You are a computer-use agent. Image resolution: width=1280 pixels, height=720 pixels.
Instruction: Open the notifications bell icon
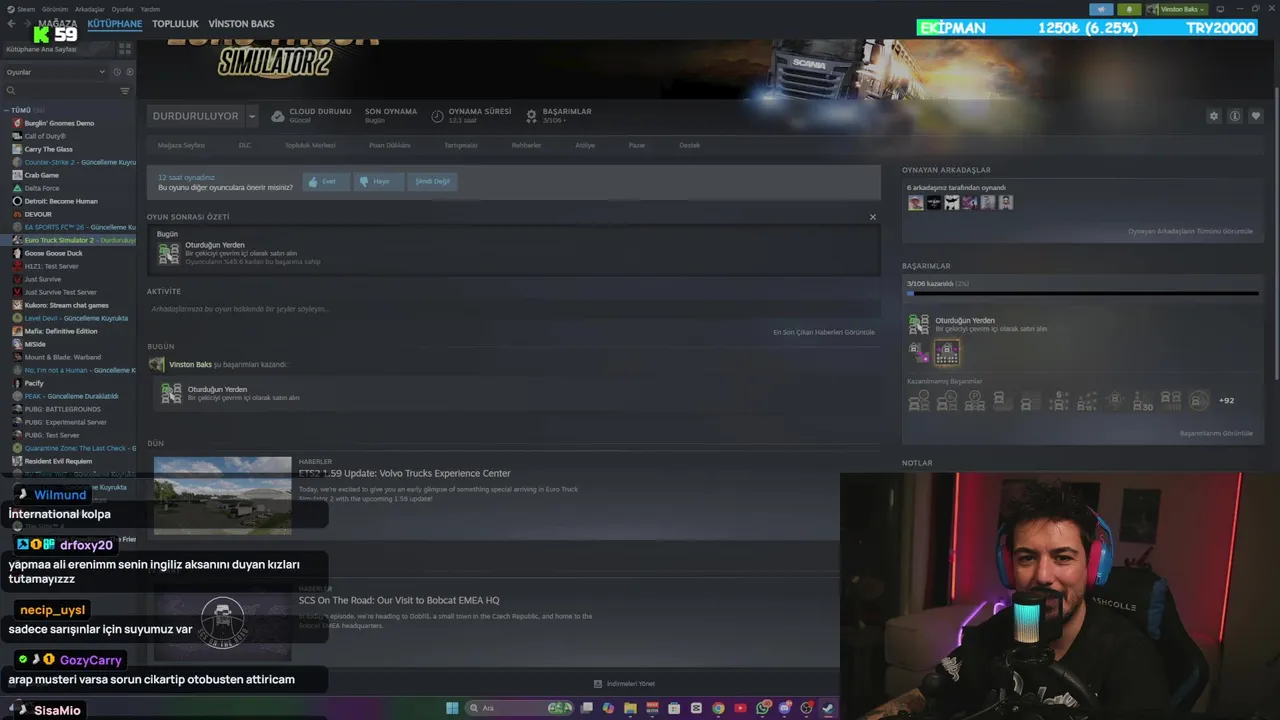coord(1130,9)
